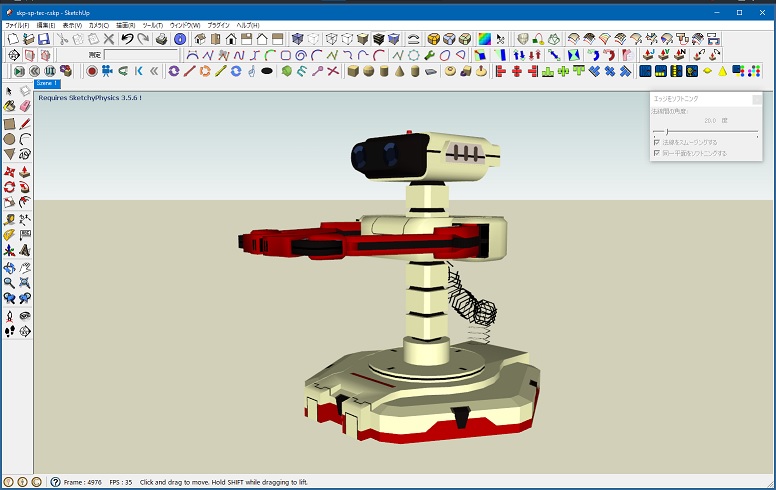Open the ファイル(F) menu
Image resolution: width=776 pixels, height=490 pixels.
pyautogui.click(x=18, y=24)
